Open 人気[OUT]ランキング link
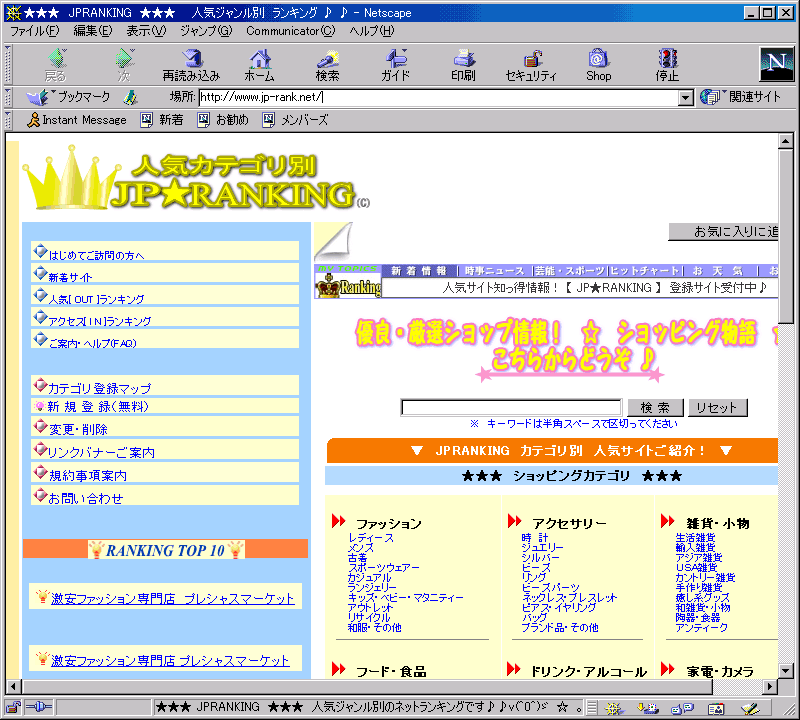 tap(96, 299)
